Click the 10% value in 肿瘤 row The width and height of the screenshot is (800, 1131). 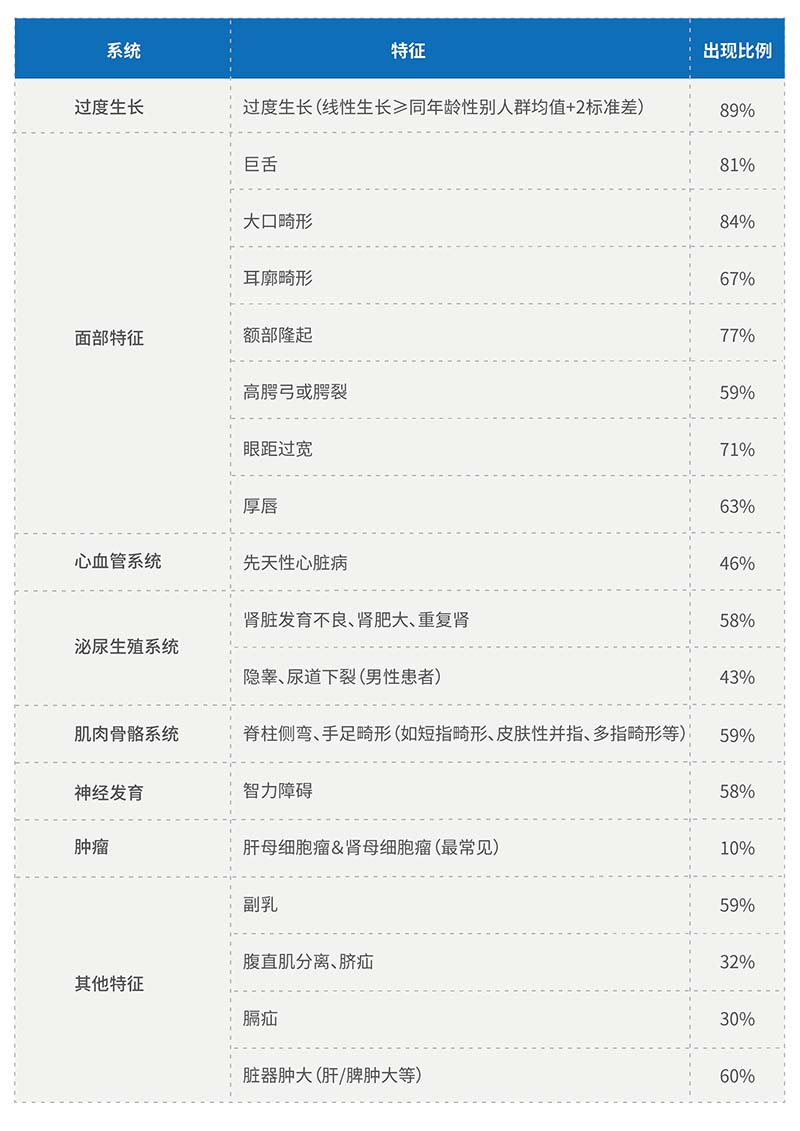click(737, 848)
